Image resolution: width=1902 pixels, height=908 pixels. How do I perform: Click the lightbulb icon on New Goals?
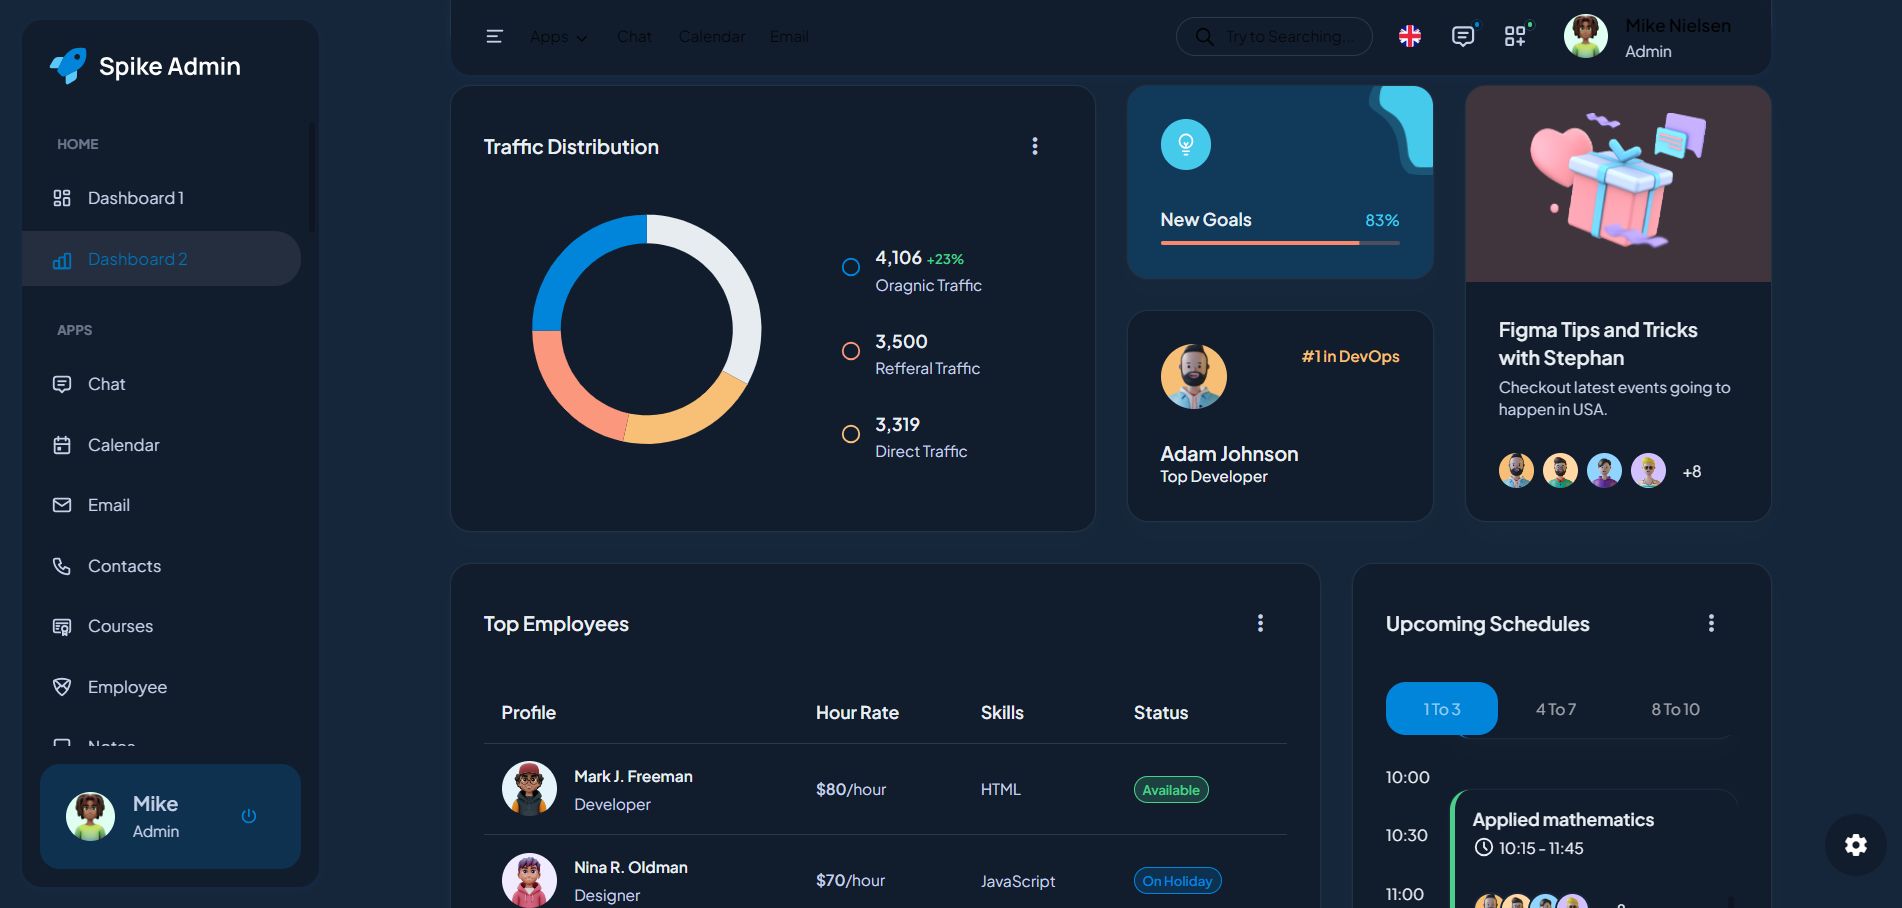(x=1185, y=145)
